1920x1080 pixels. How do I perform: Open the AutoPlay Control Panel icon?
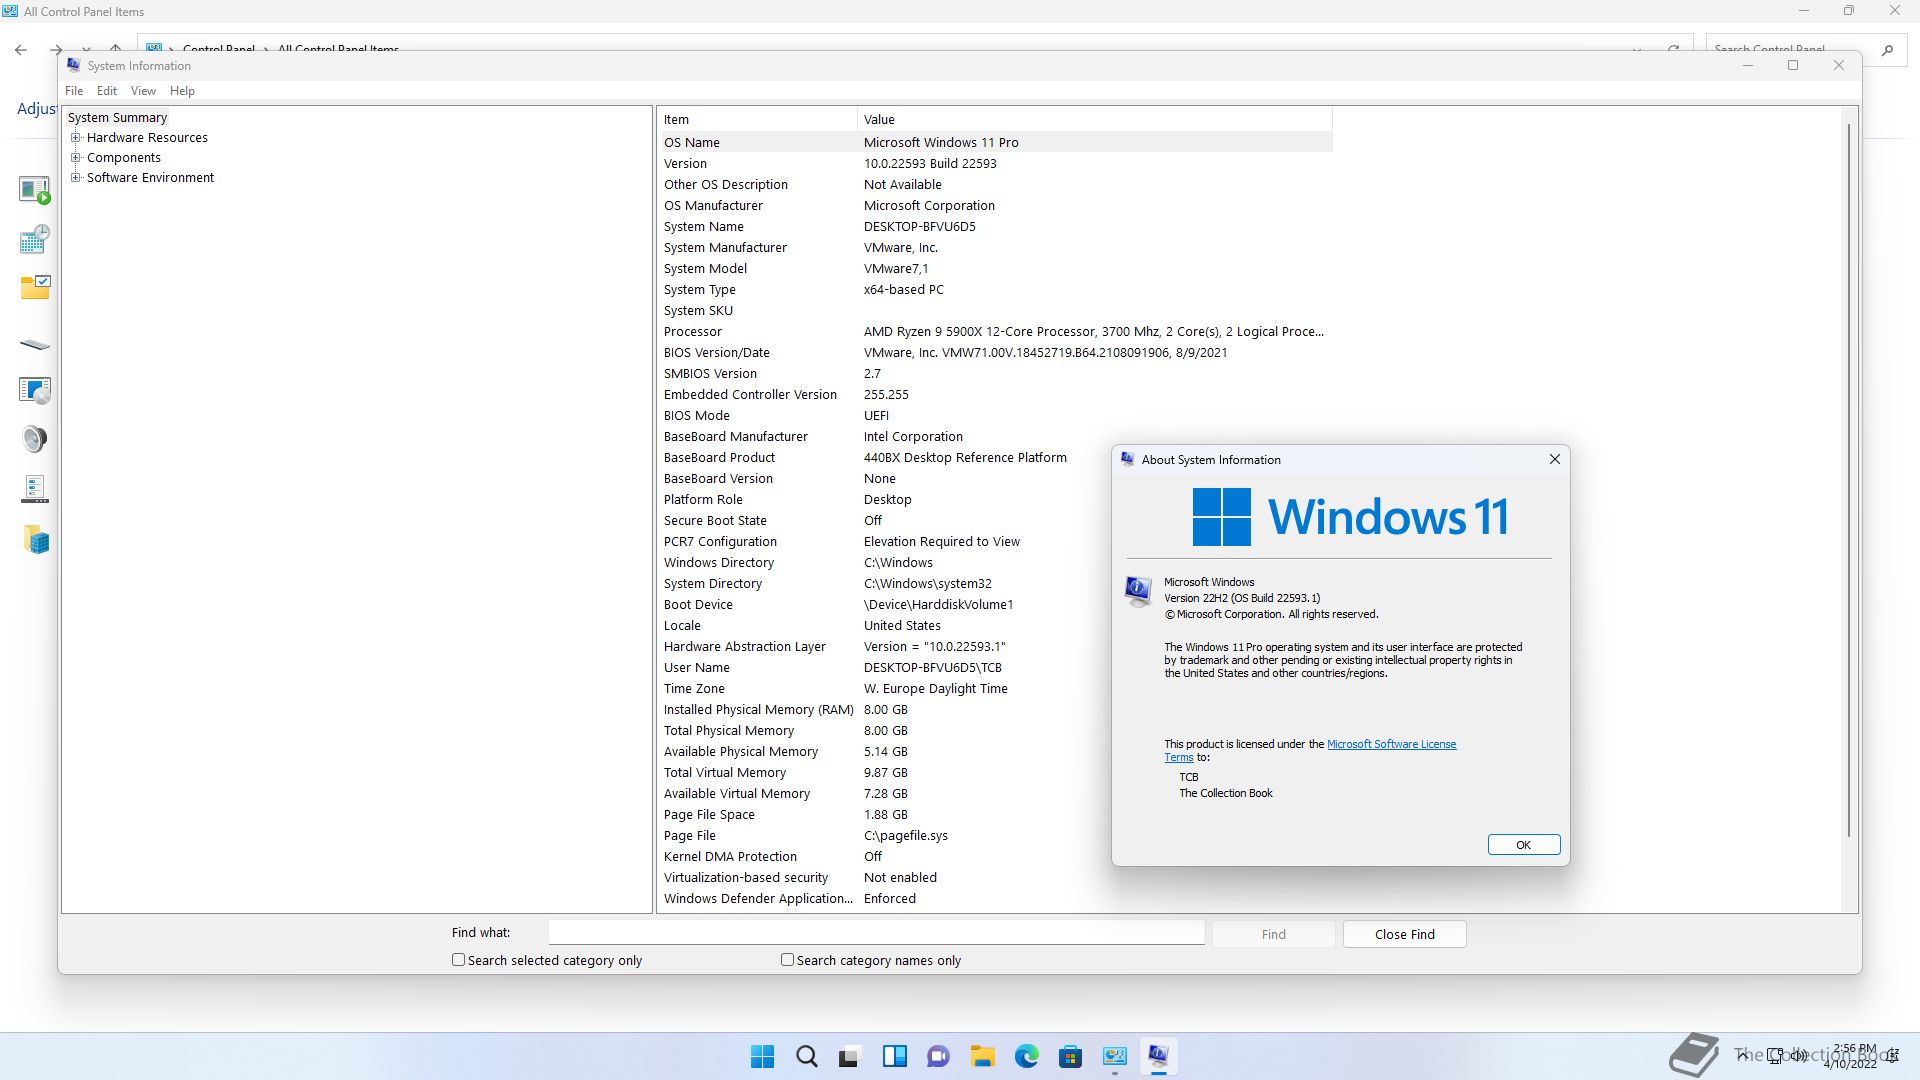(x=34, y=189)
